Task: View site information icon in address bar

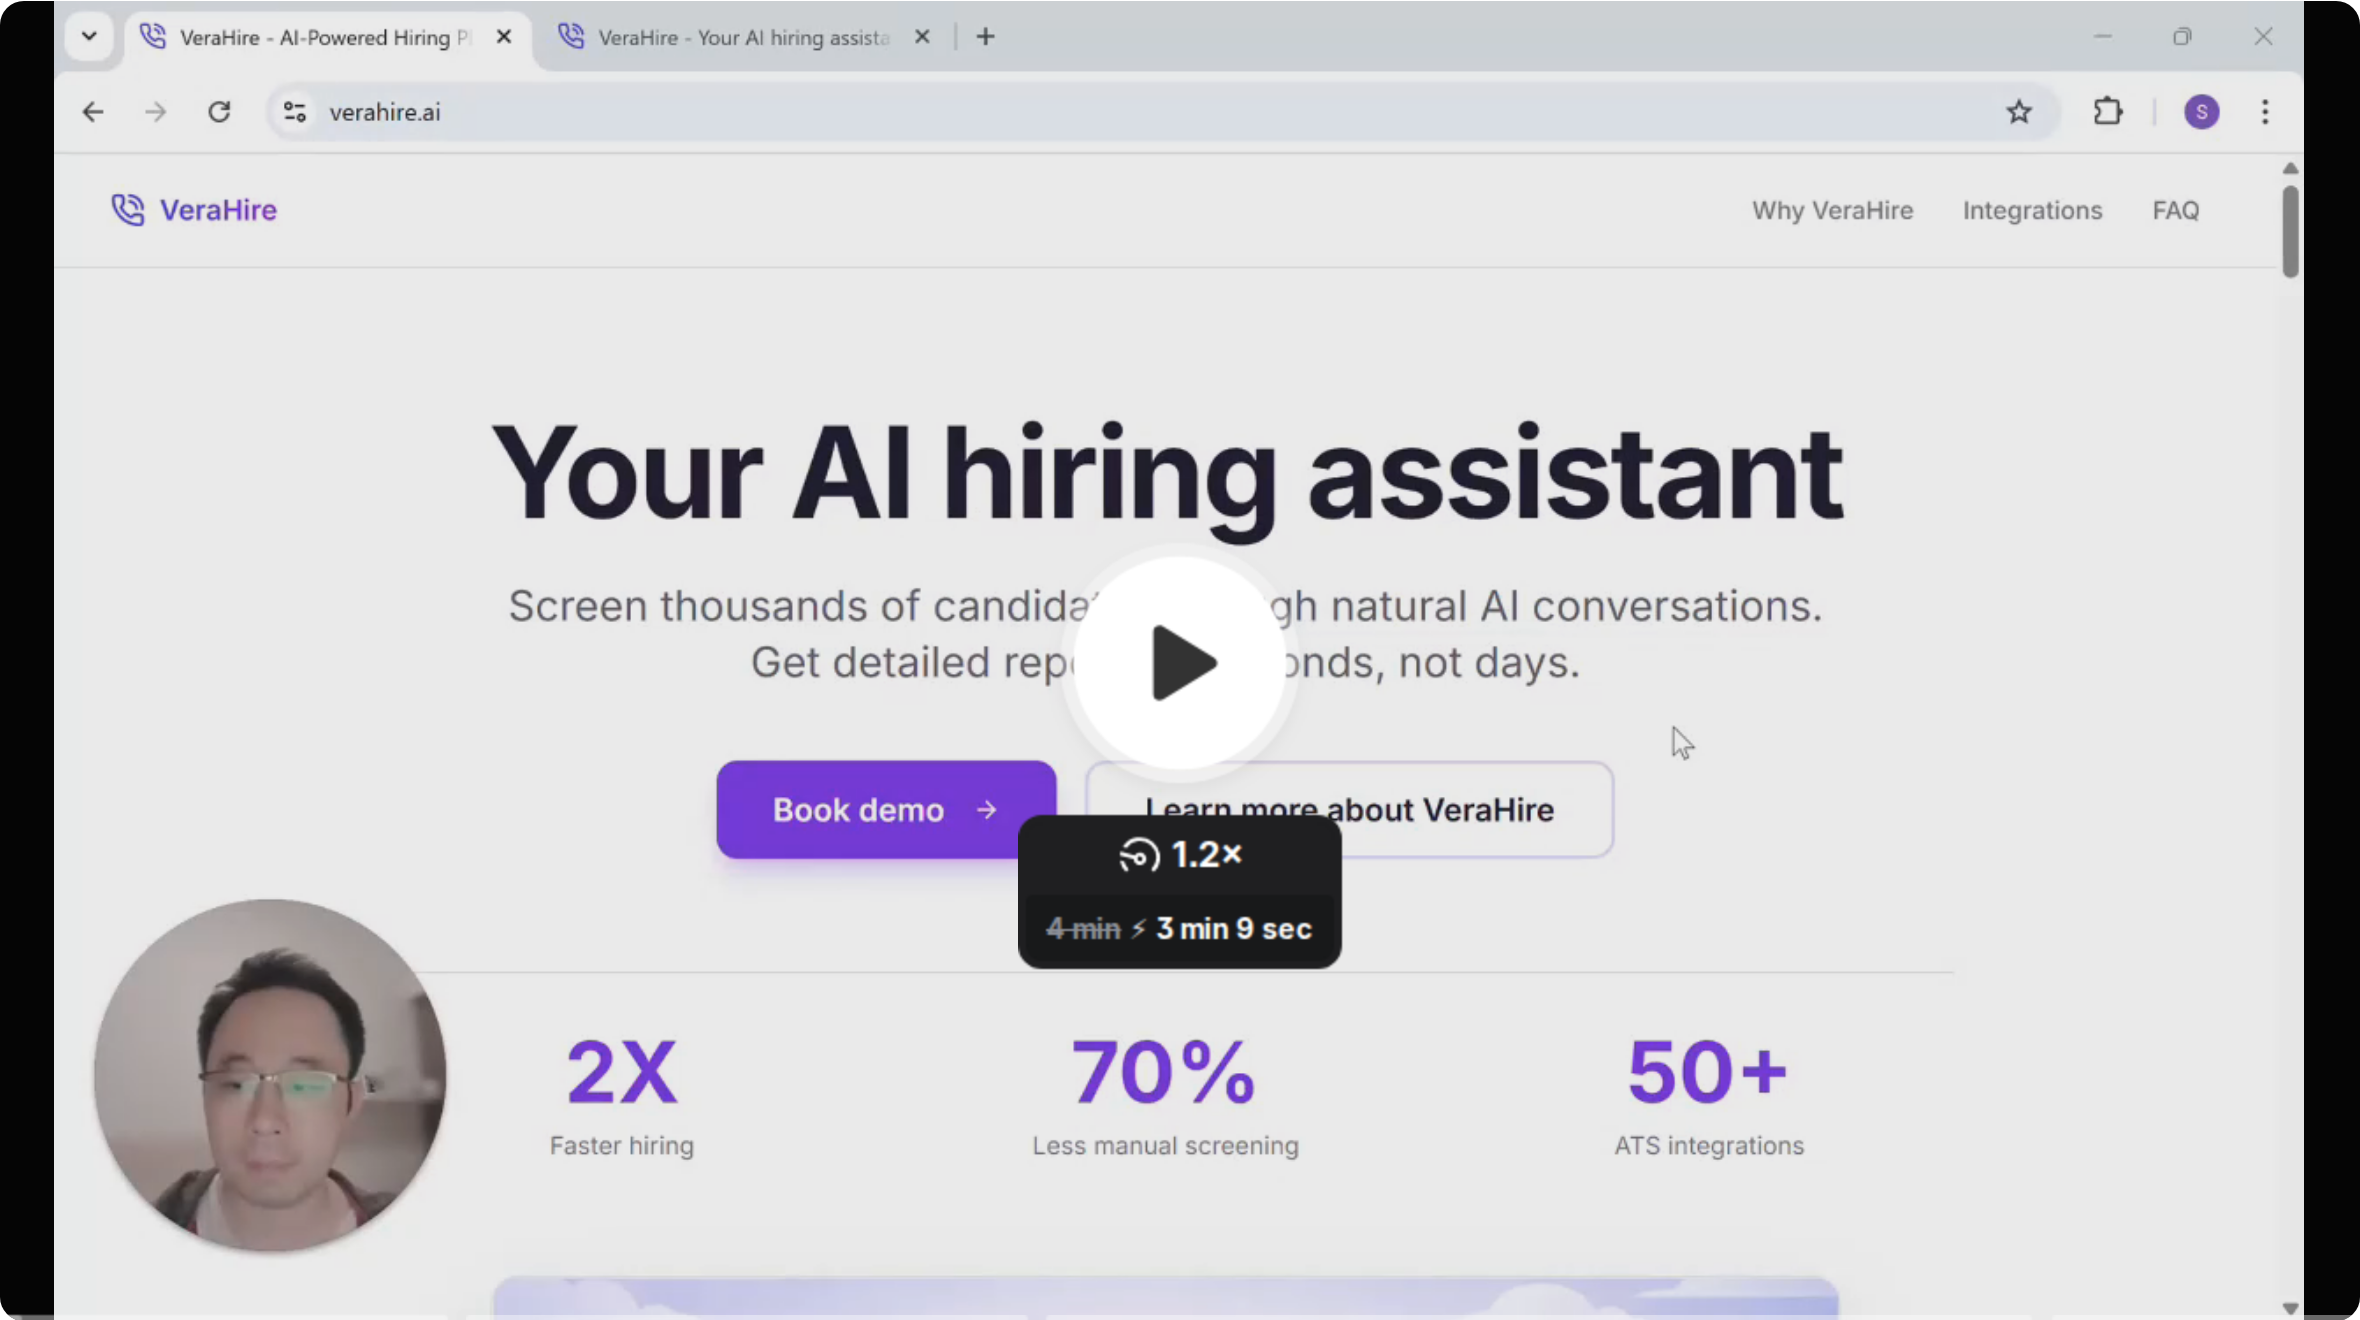Action: (294, 112)
